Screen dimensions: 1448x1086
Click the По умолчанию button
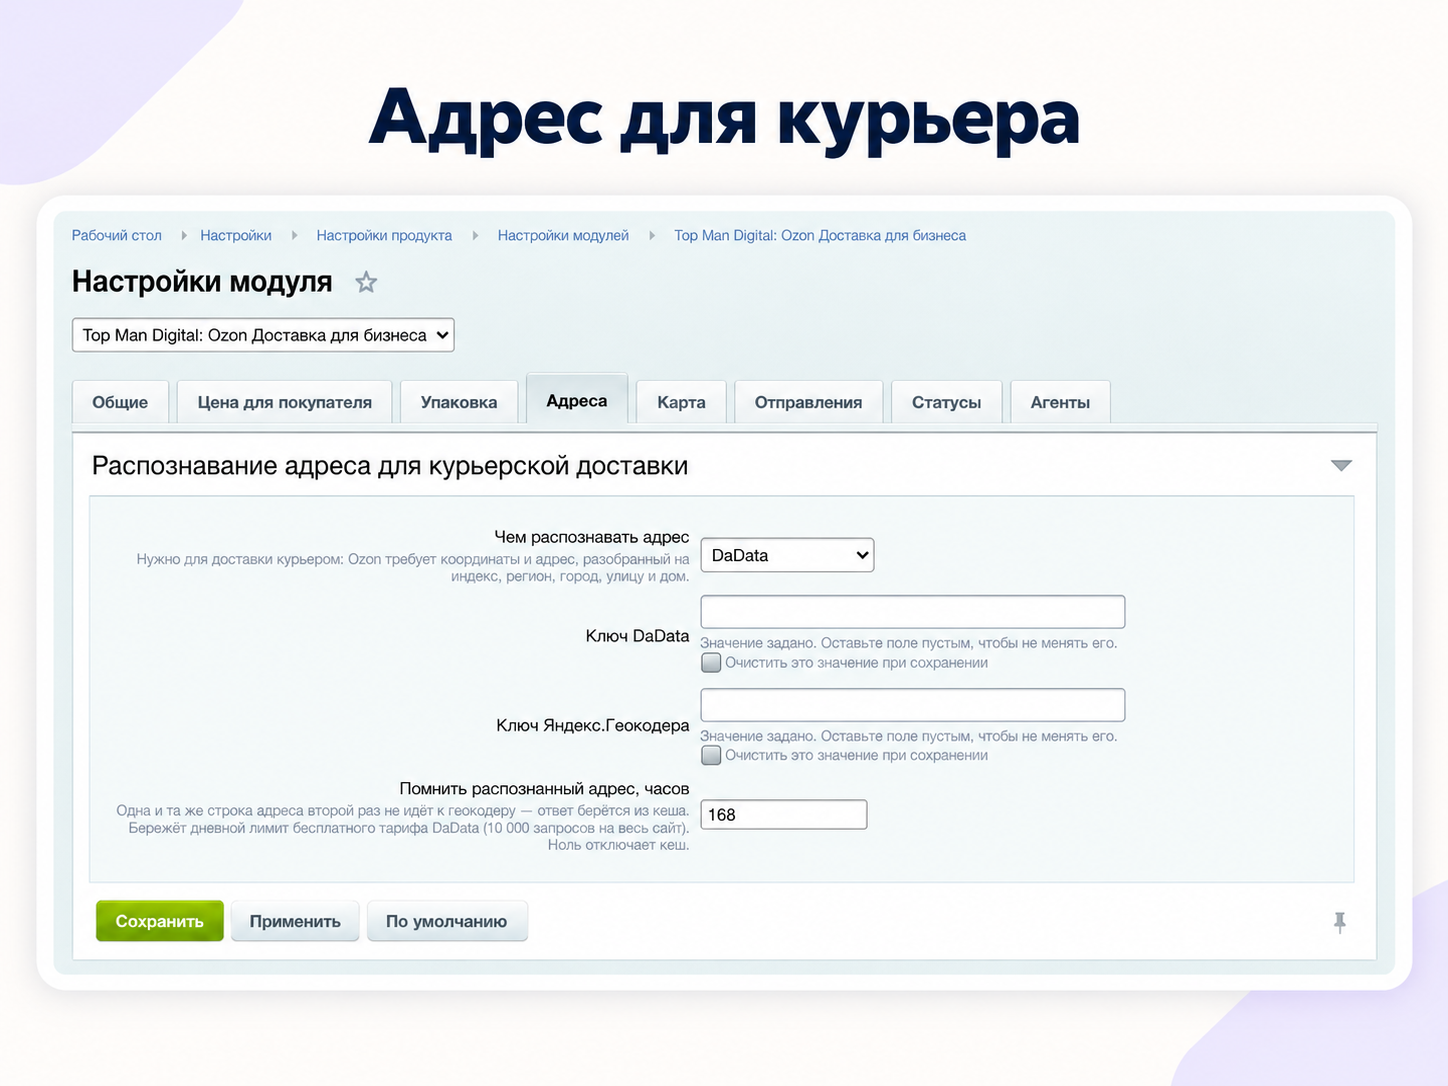coord(447,921)
